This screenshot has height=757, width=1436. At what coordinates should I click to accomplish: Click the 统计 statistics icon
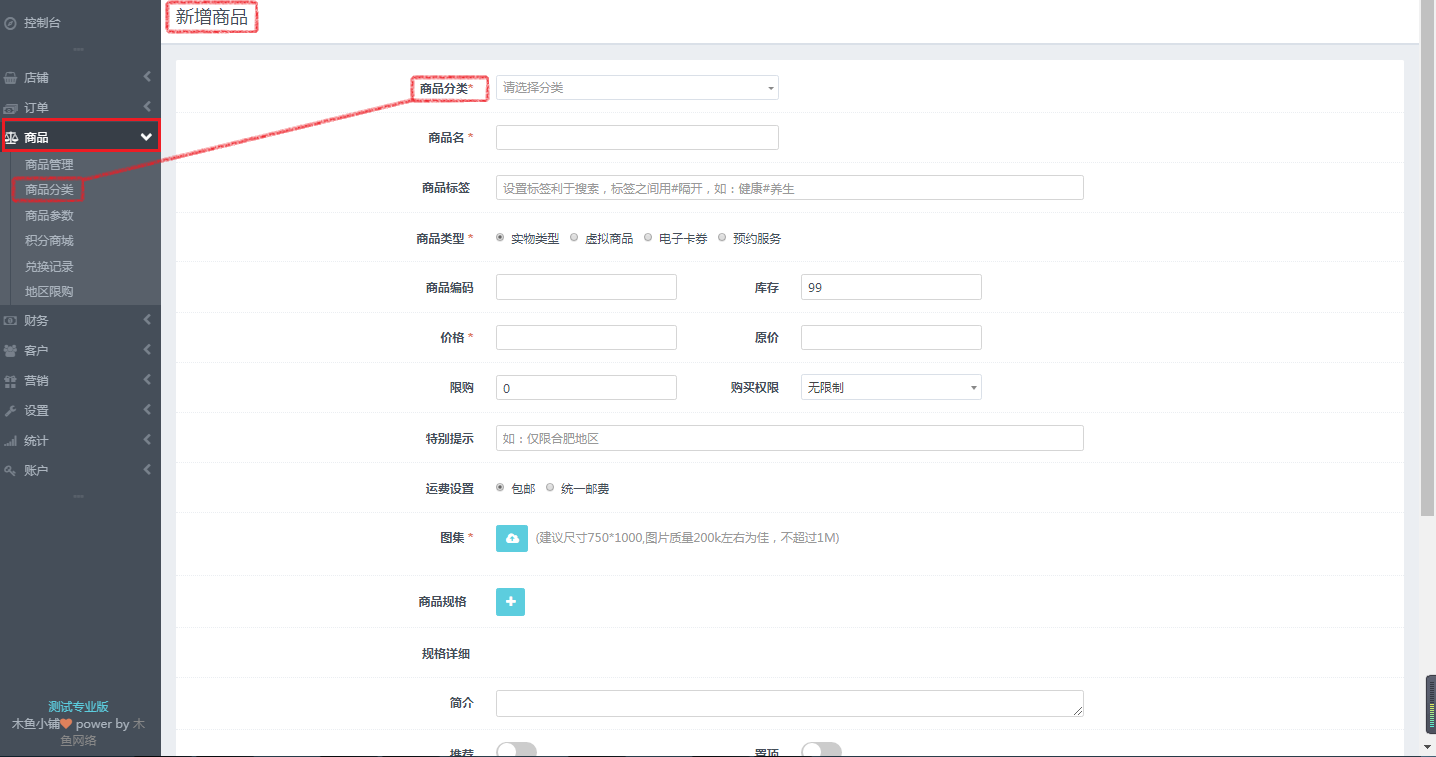click(12, 440)
